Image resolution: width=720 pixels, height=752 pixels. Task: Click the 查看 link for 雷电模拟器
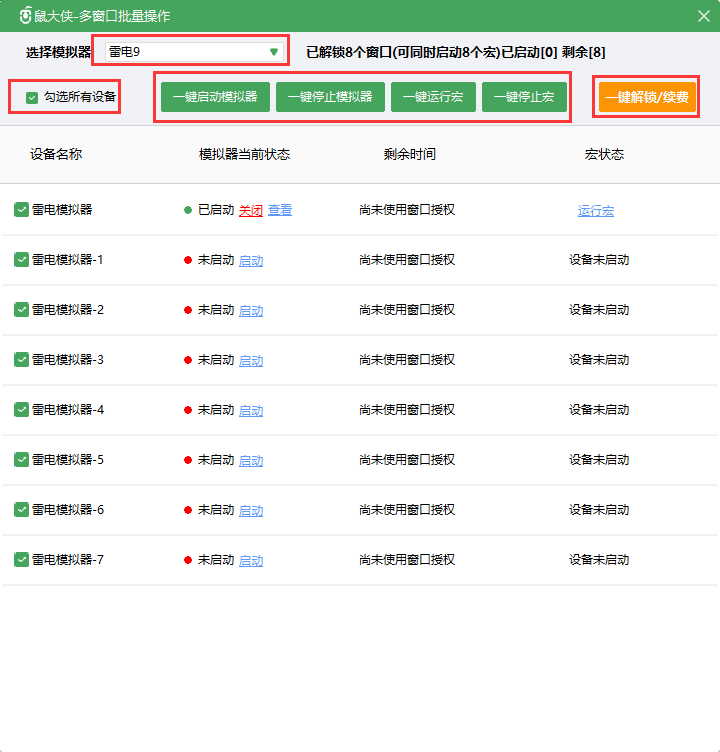[x=280, y=210]
